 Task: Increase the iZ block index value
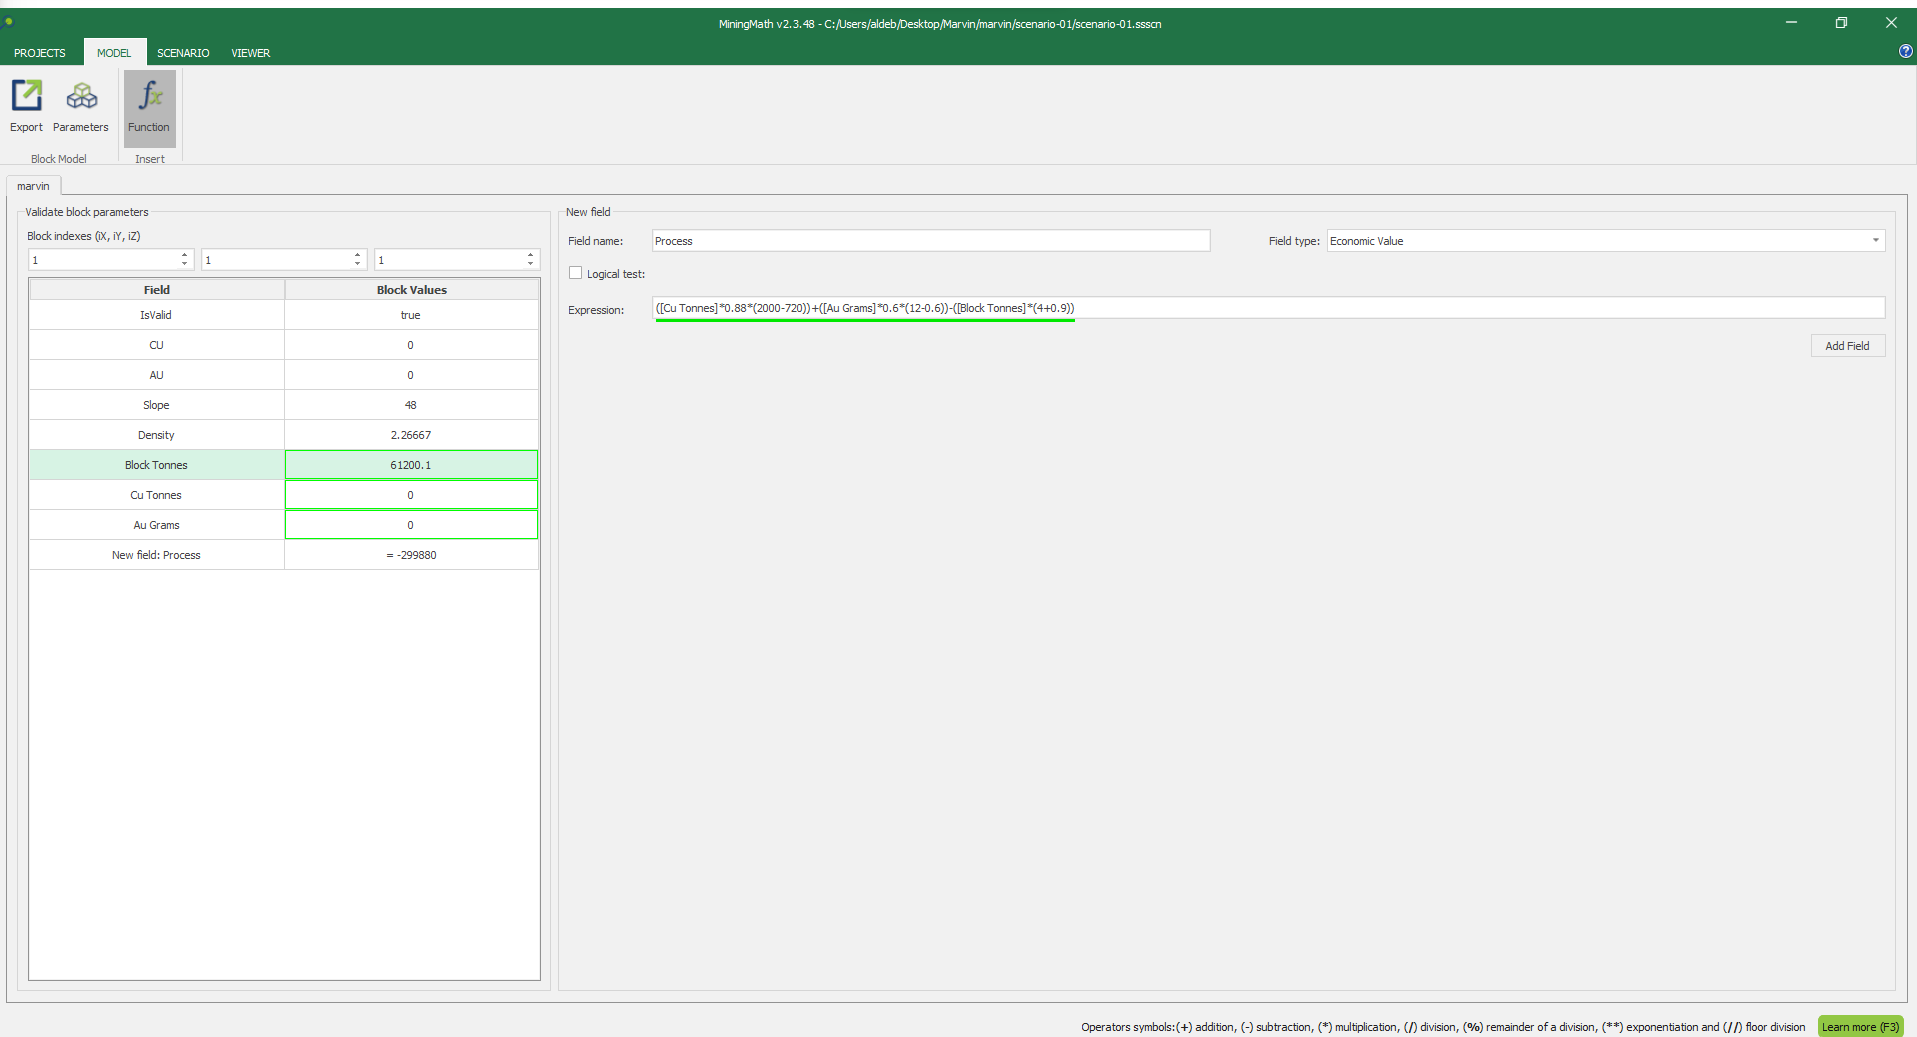click(530, 255)
